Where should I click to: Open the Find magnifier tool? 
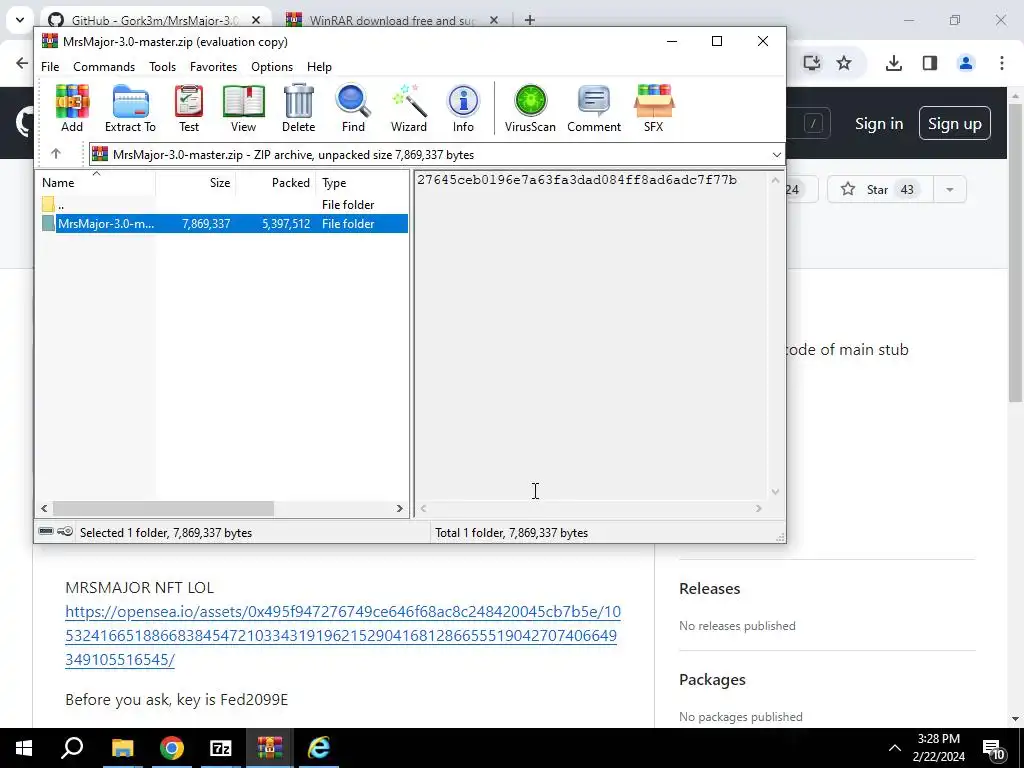(353, 108)
